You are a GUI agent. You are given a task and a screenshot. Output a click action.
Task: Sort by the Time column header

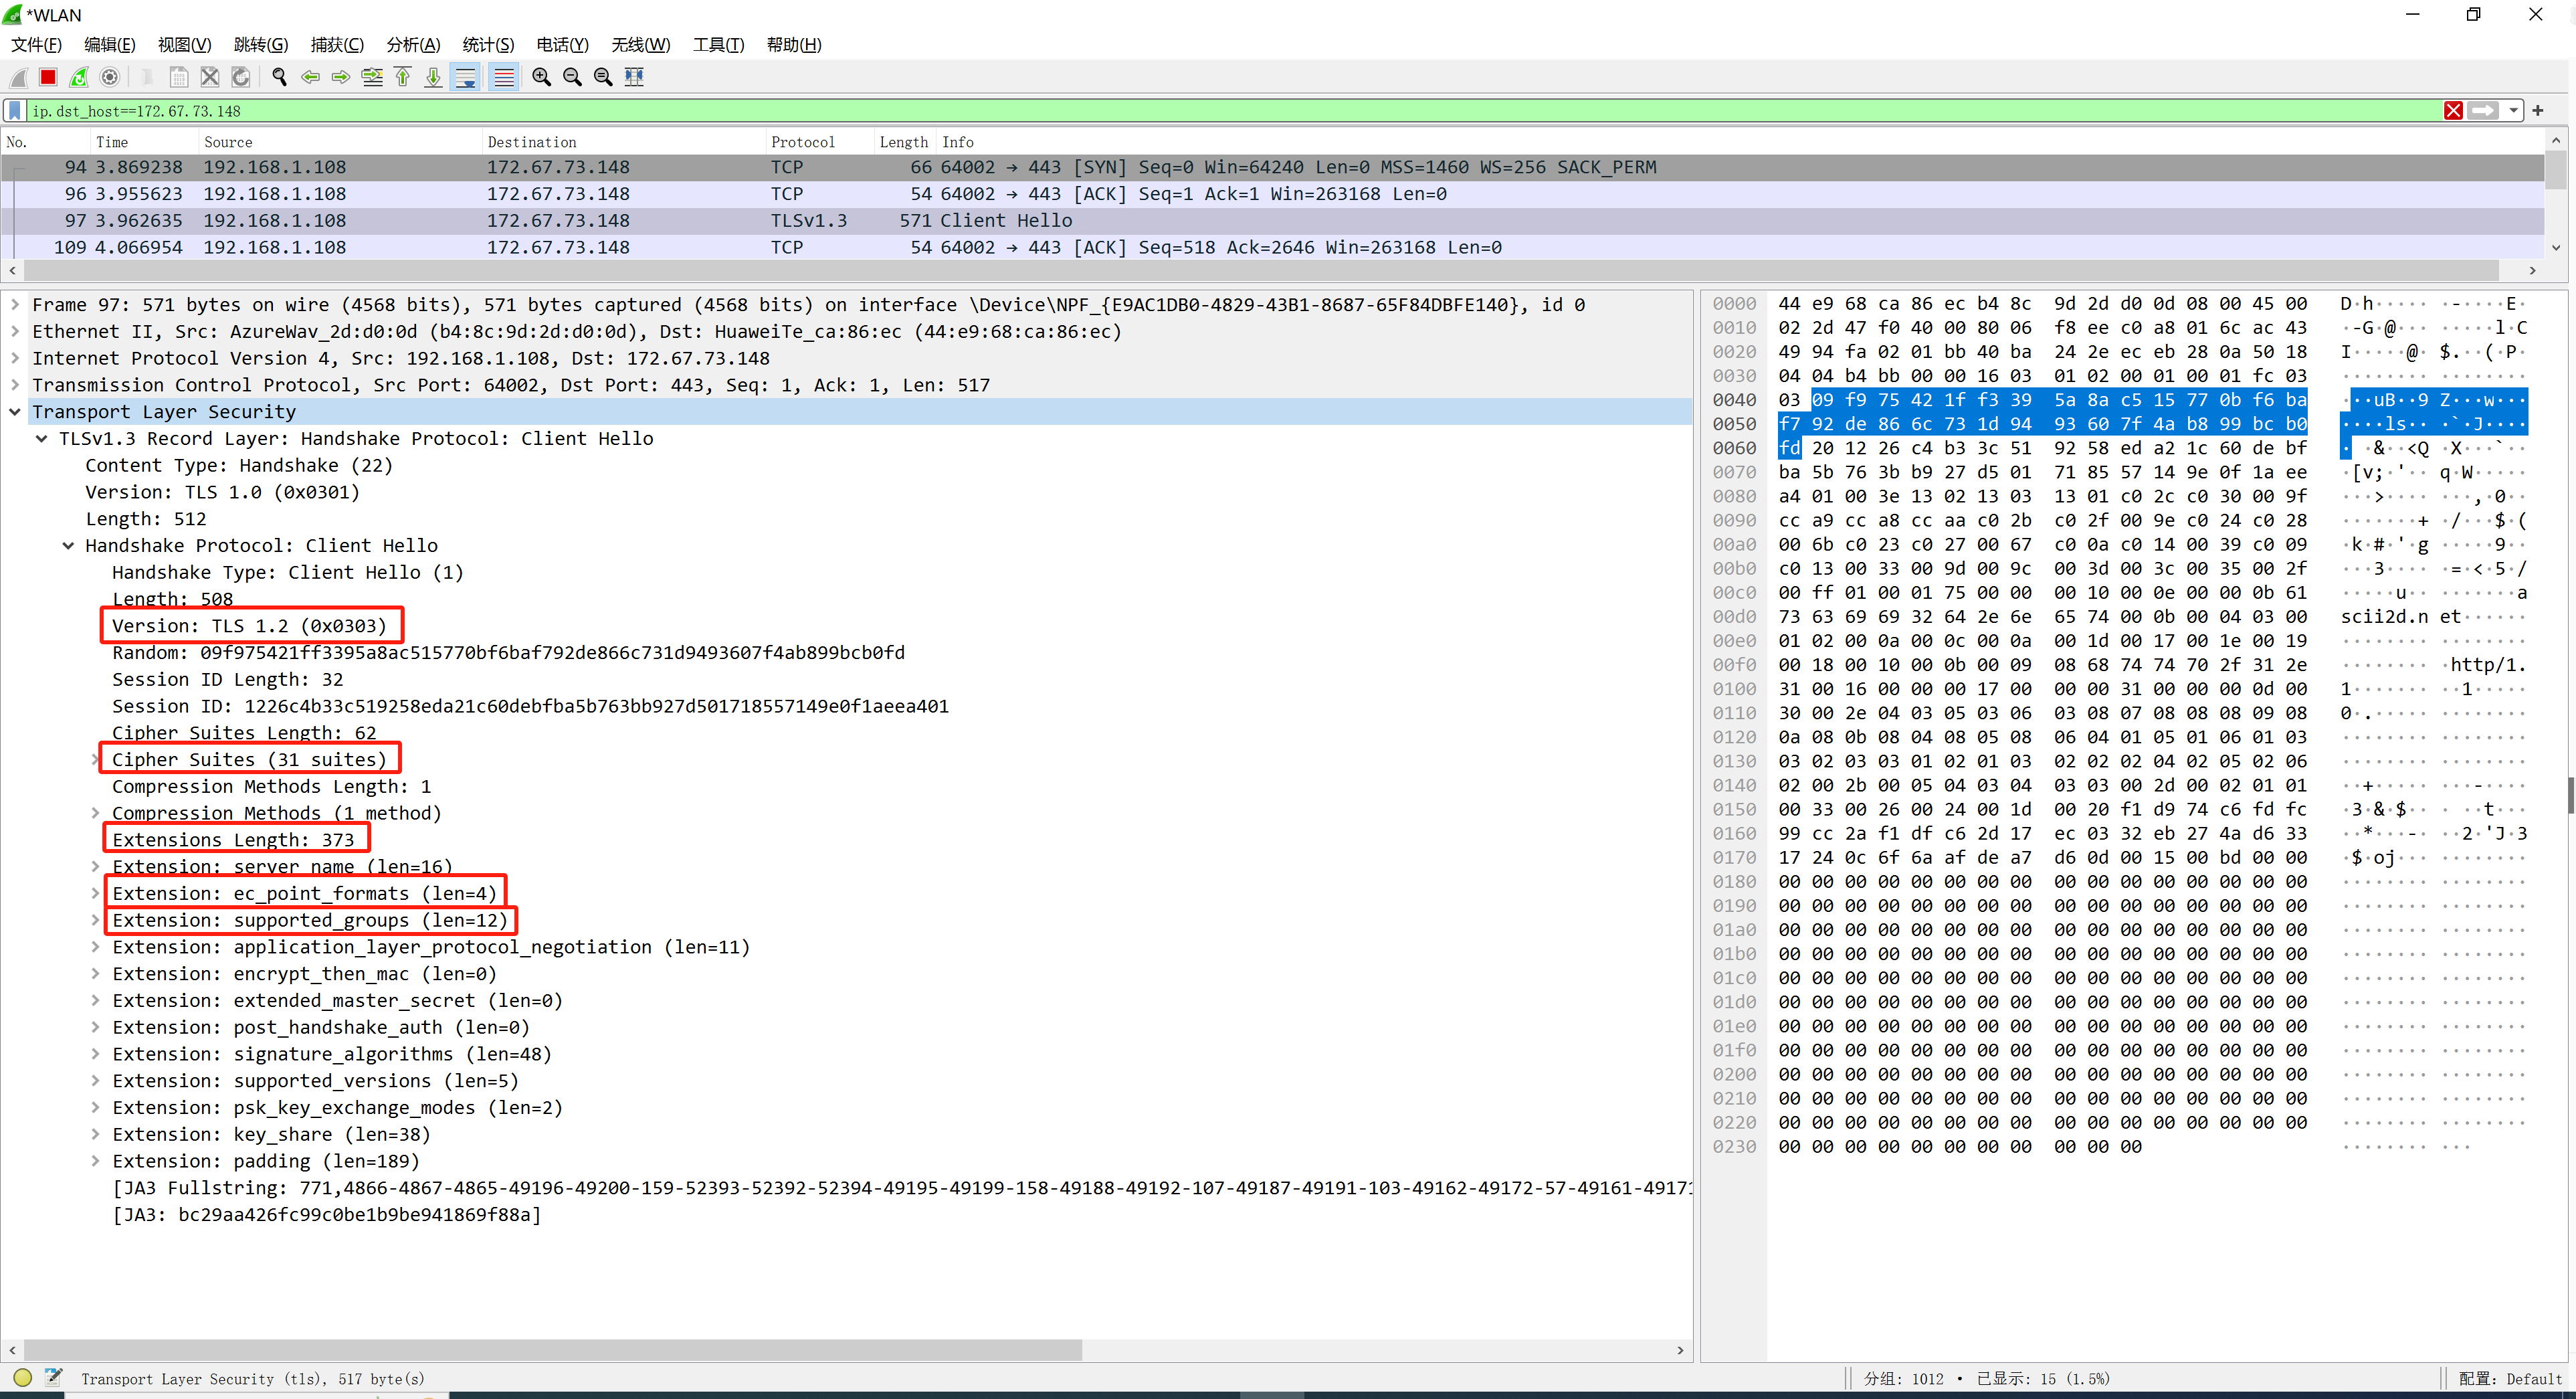point(144,142)
